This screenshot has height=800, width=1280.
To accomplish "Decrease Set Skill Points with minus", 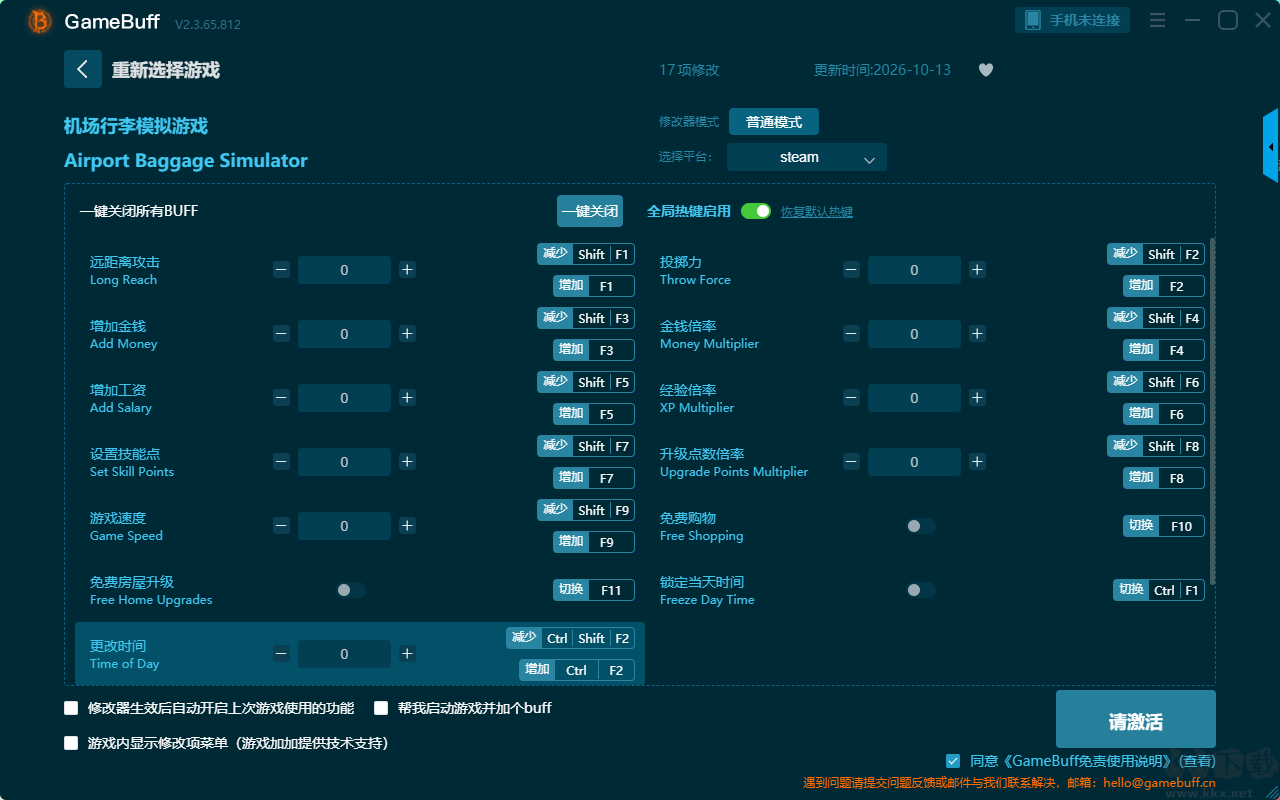I will tap(282, 462).
